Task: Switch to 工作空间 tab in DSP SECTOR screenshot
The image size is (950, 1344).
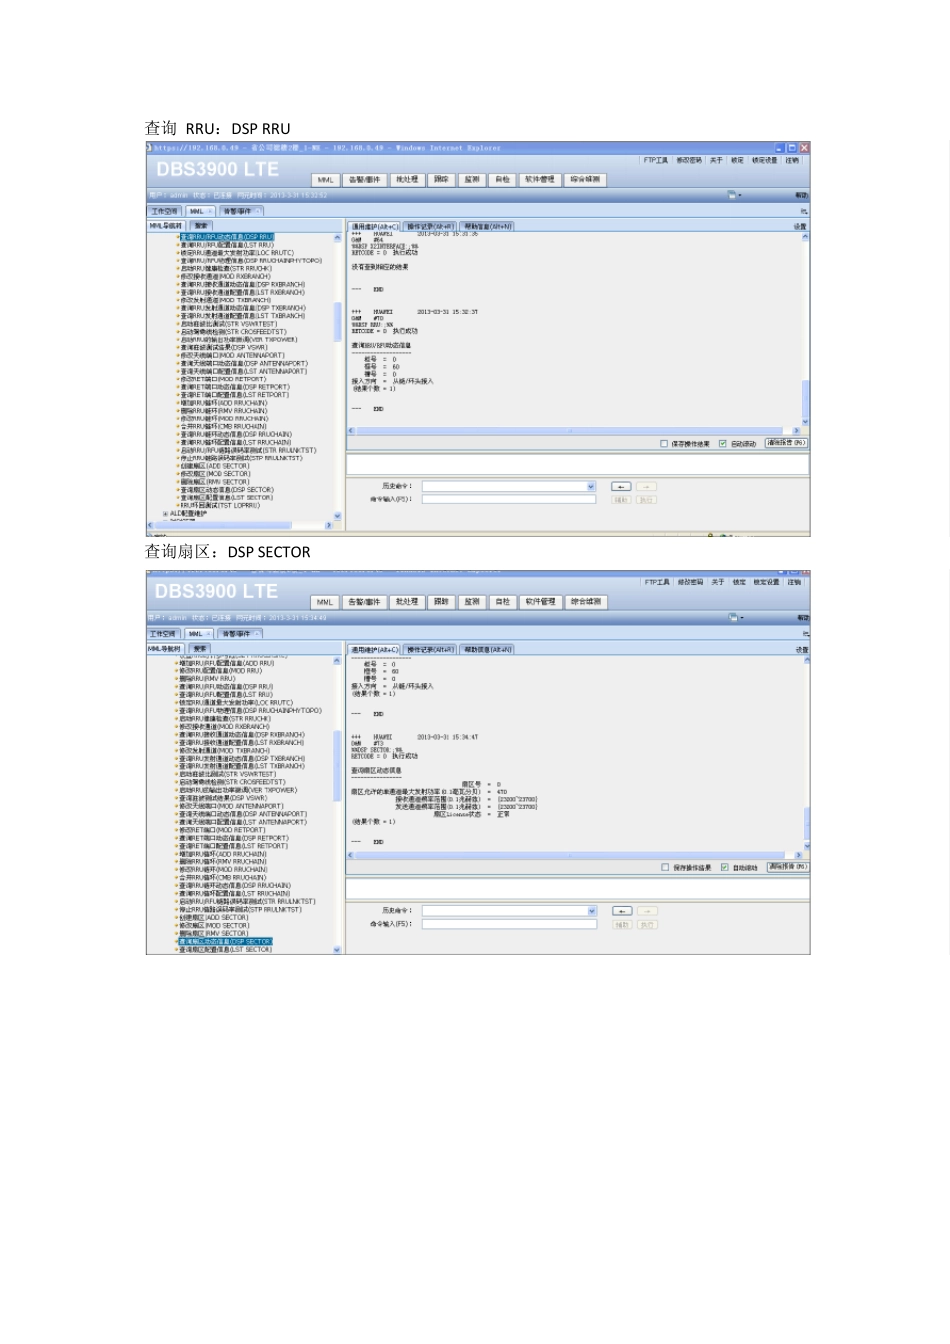Action: [163, 633]
